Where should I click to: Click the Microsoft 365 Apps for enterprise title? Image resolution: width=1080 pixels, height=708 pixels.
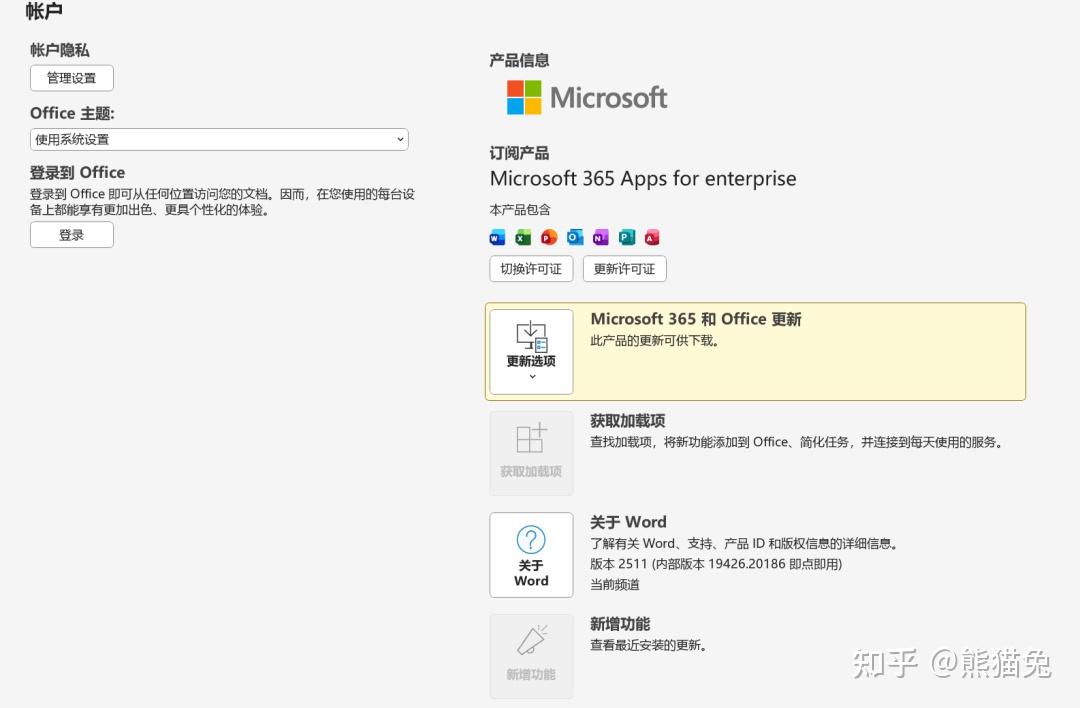643,179
